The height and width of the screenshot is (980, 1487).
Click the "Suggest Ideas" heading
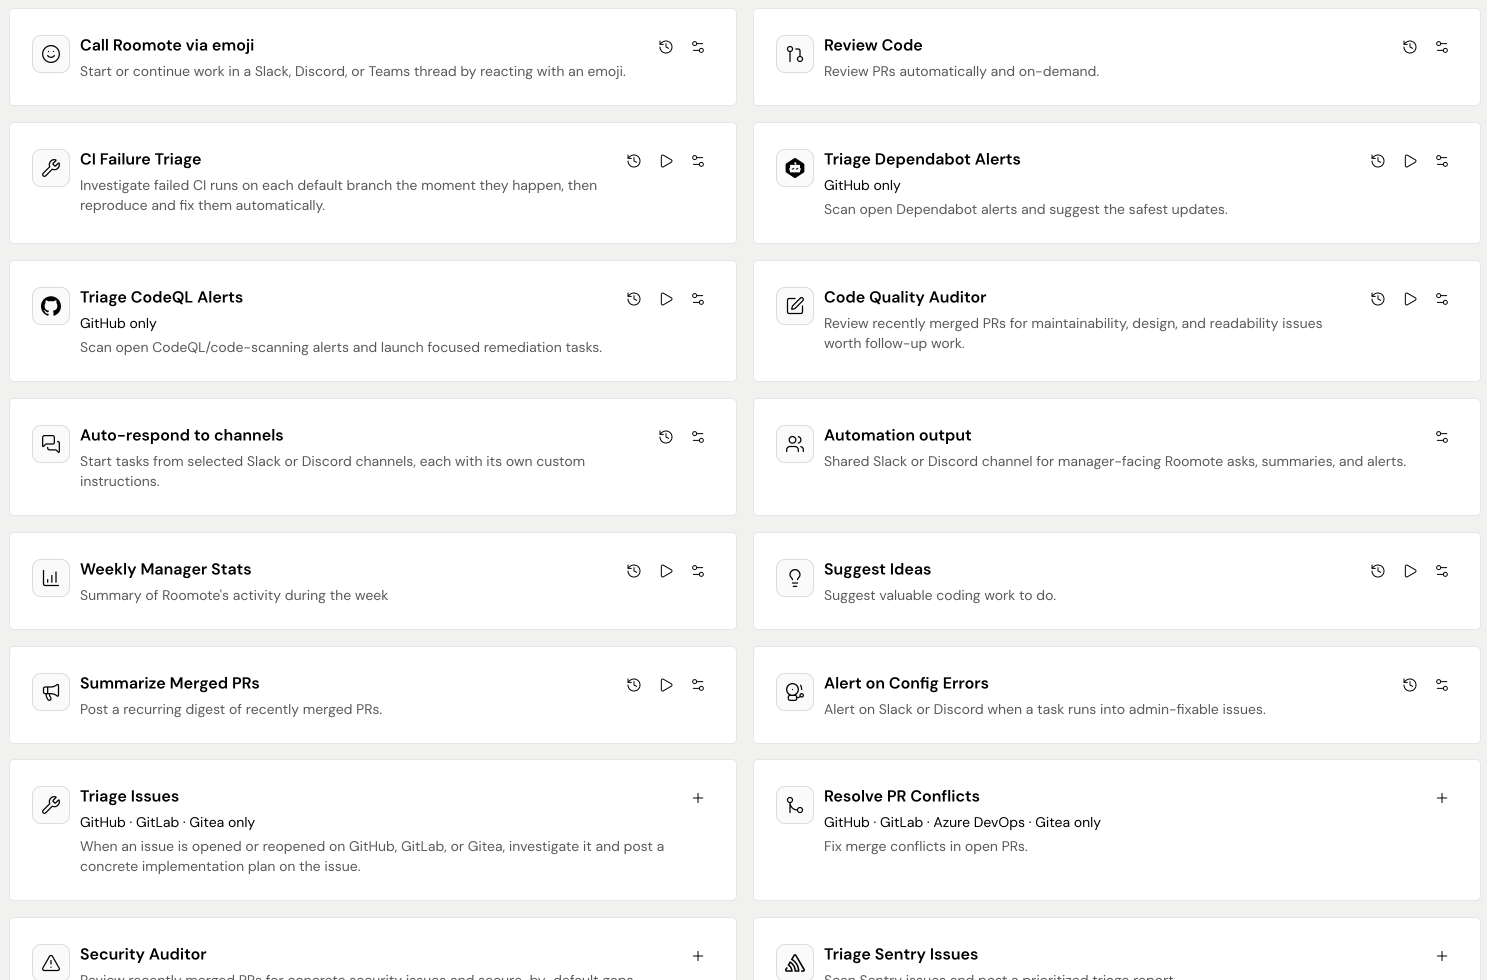click(x=877, y=569)
